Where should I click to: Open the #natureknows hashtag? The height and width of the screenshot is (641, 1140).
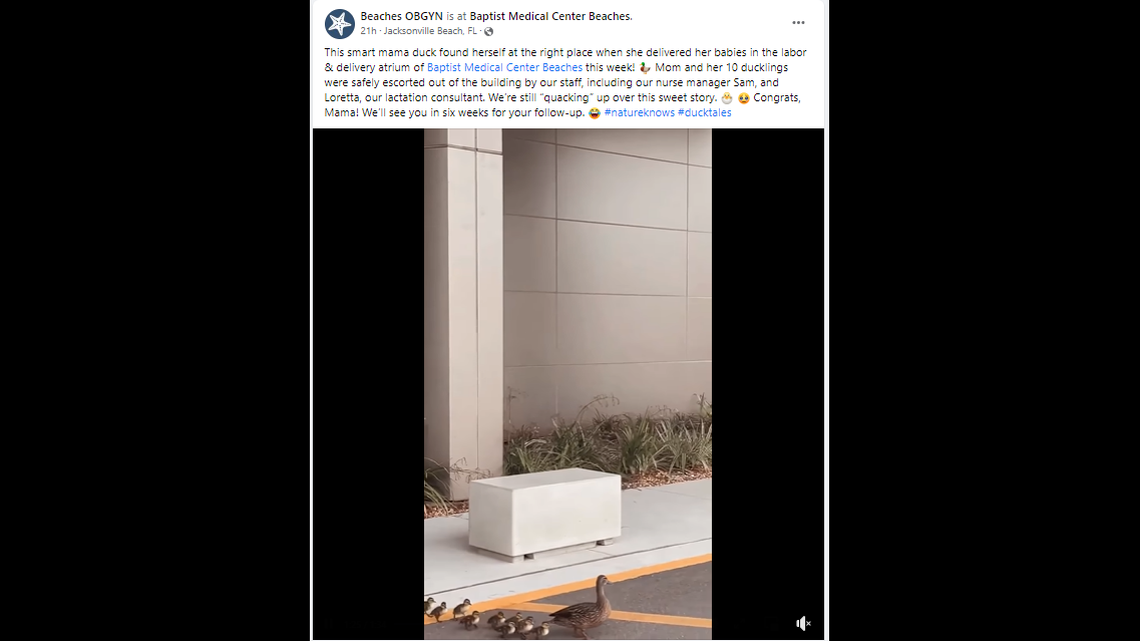coord(639,113)
